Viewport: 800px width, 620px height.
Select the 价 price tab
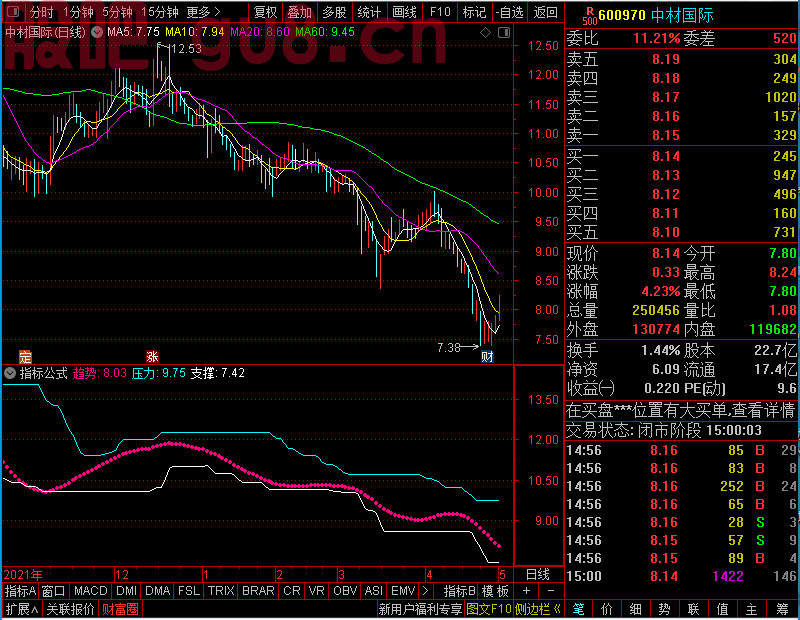[607, 609]
